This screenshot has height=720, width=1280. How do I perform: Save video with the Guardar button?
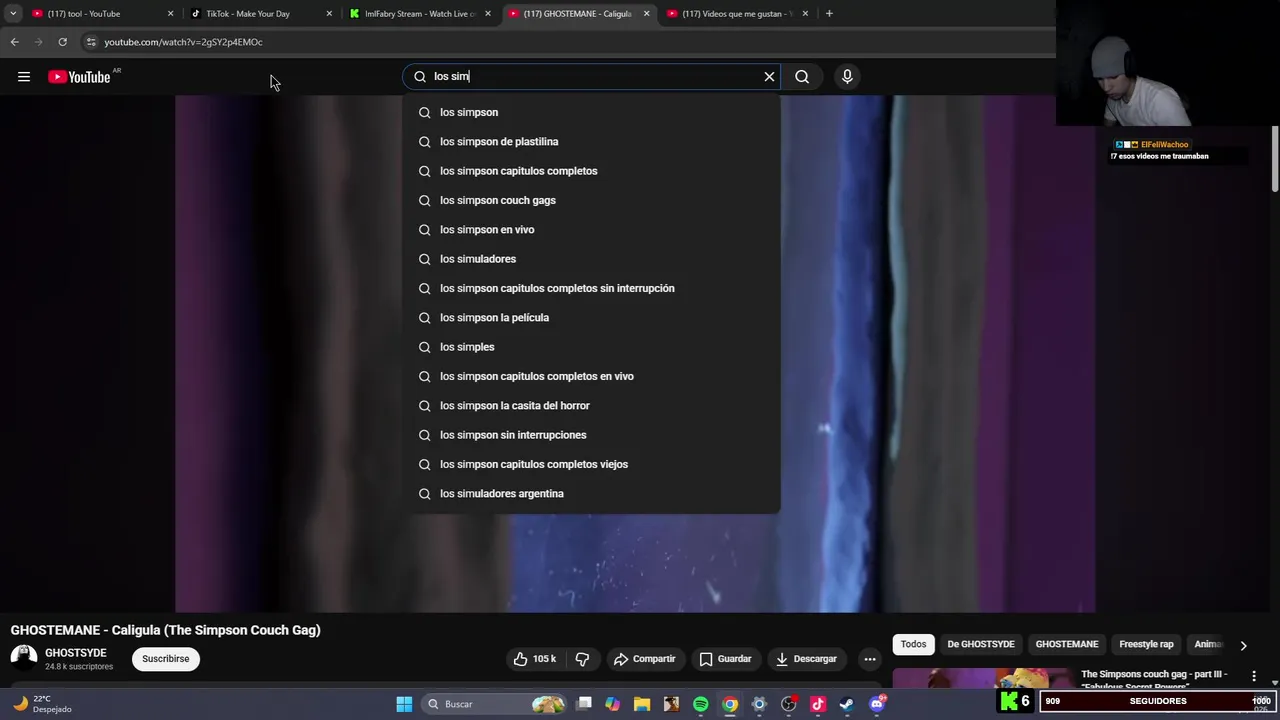pyautogui.click(x=725, y=659)
